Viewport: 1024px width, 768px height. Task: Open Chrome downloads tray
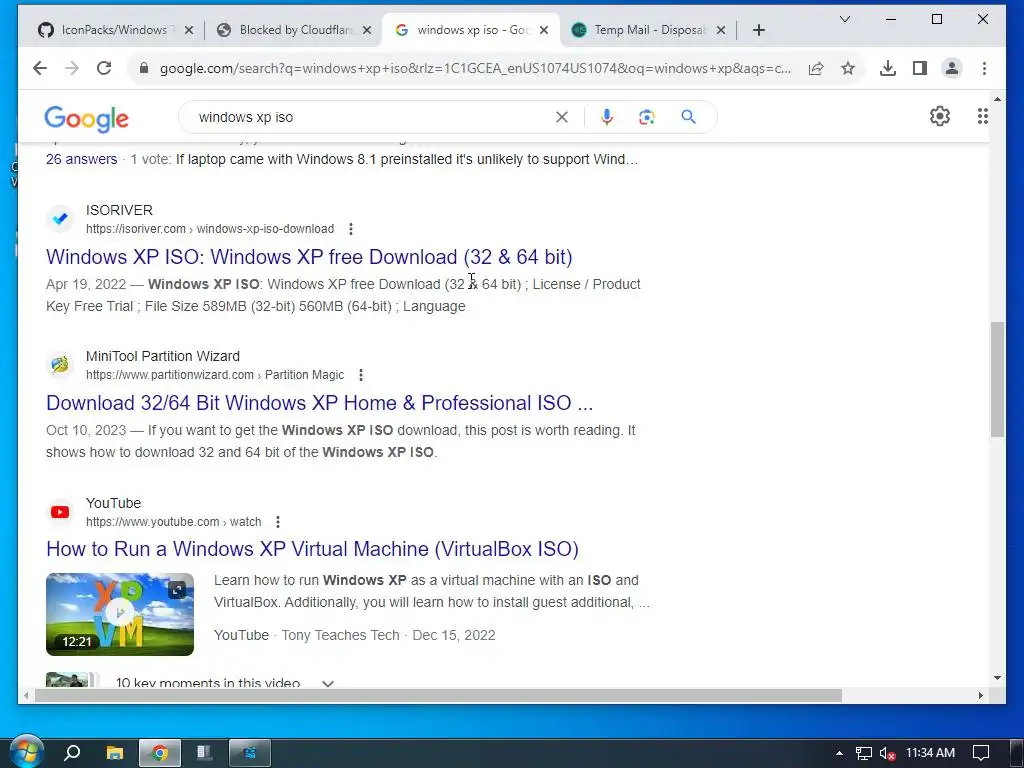(x=888, y=68)
